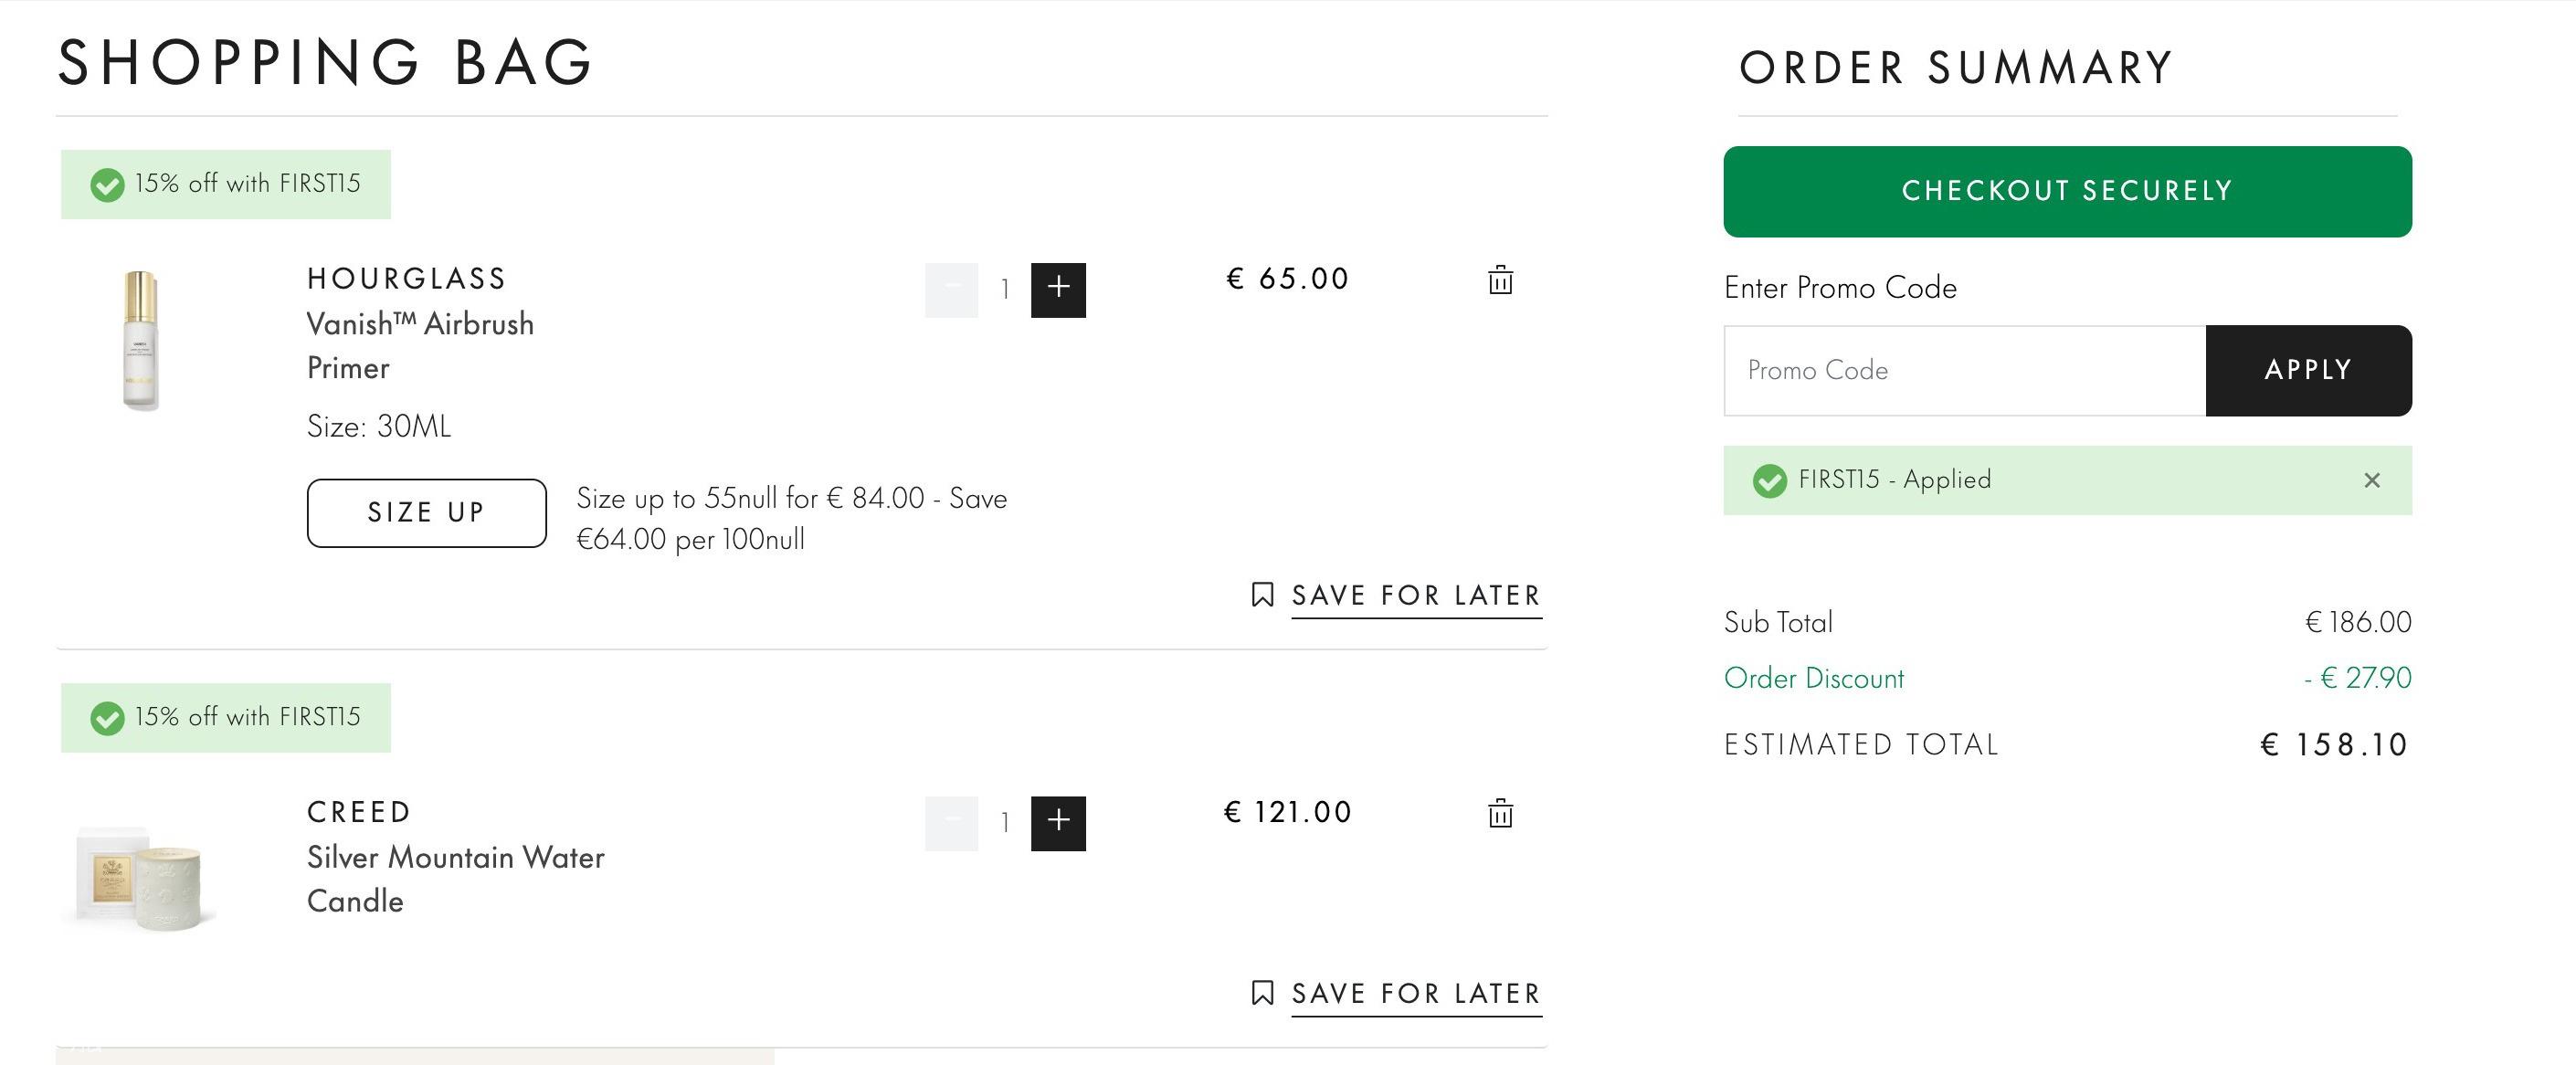Open the Hourglass primer product thumbnail
Screen dimensions: 2576x1065
point(140,340)
